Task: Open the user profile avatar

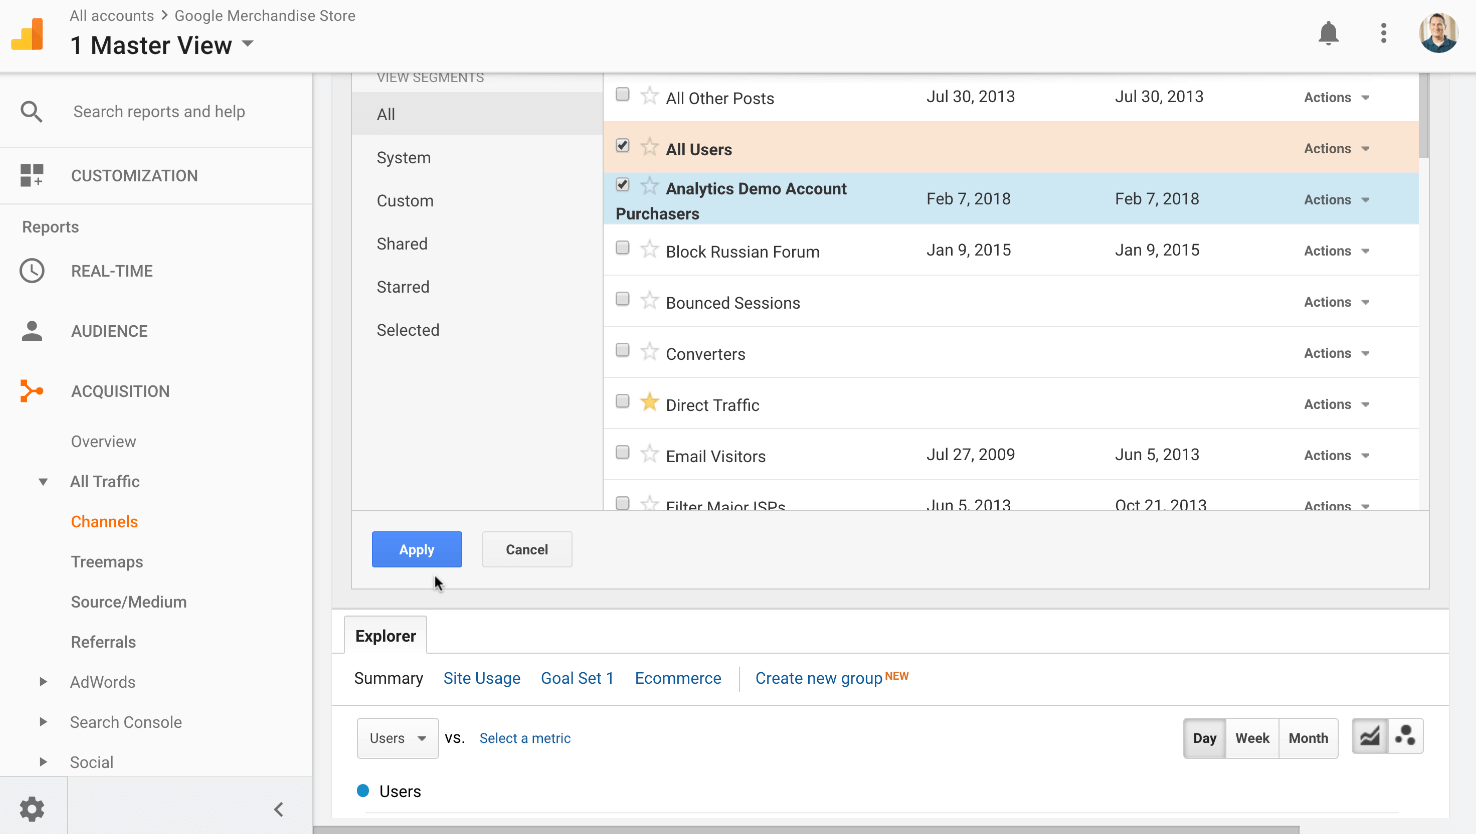Action: (1438, 33)
